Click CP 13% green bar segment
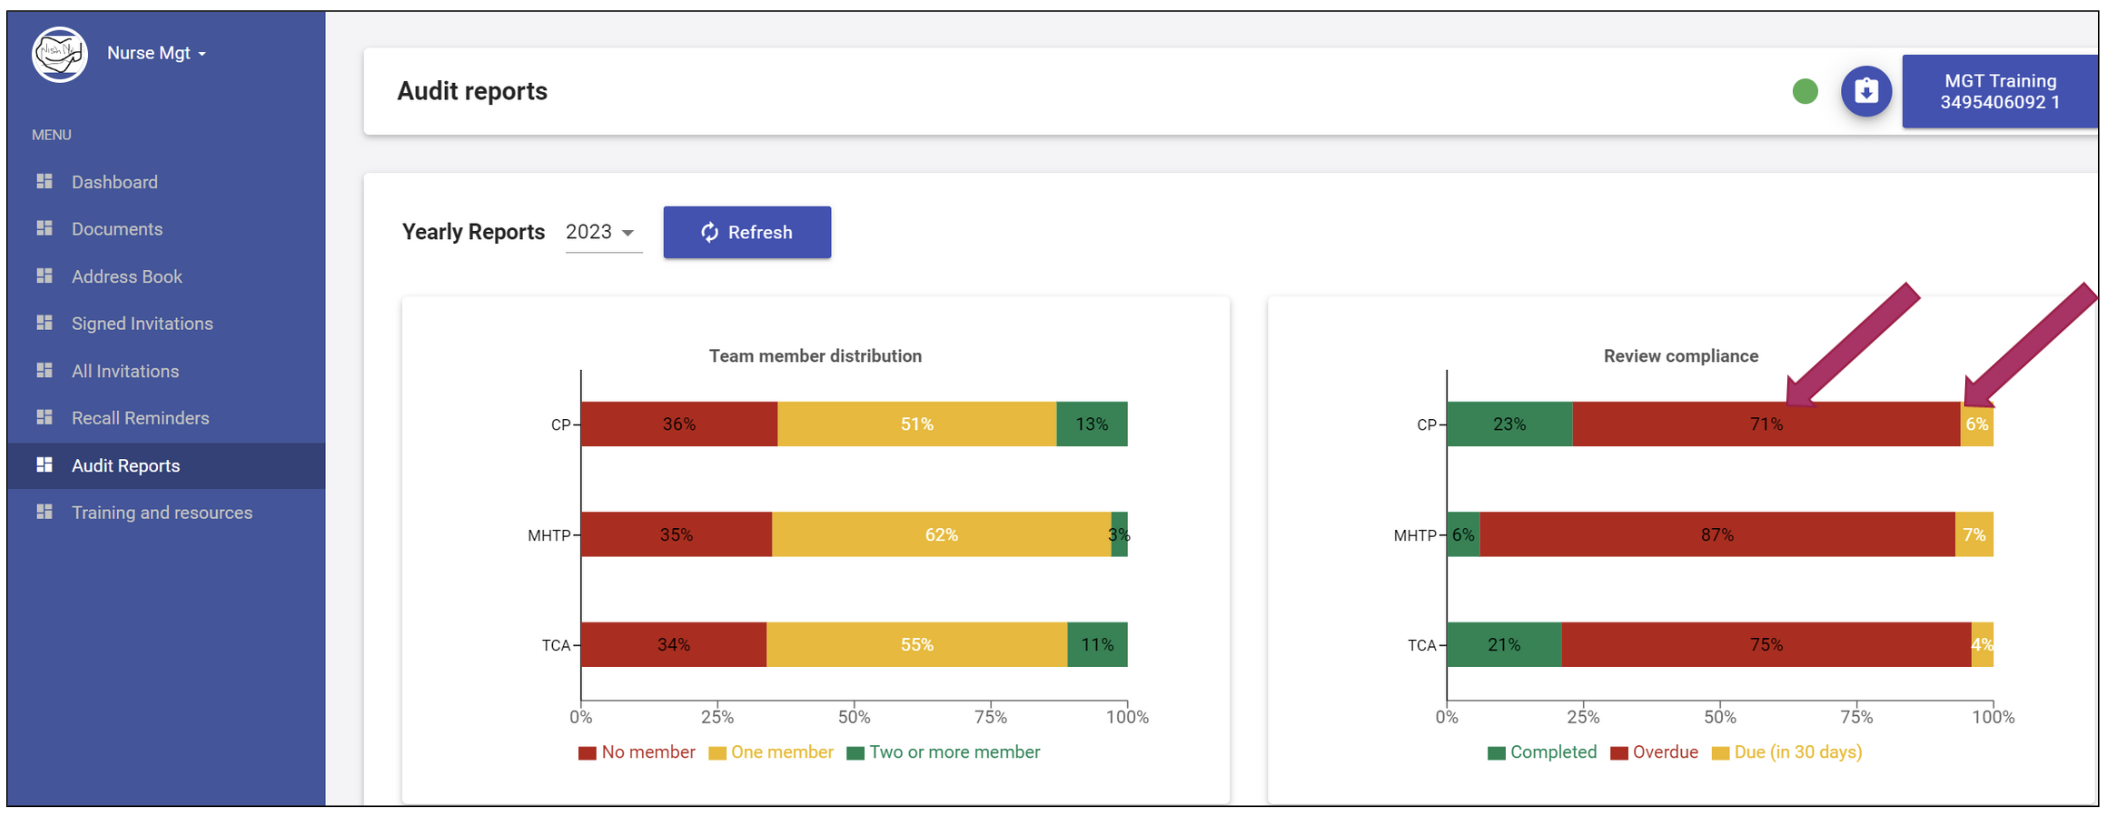Screen dimensions: 2108x814 click(1092, 424)
